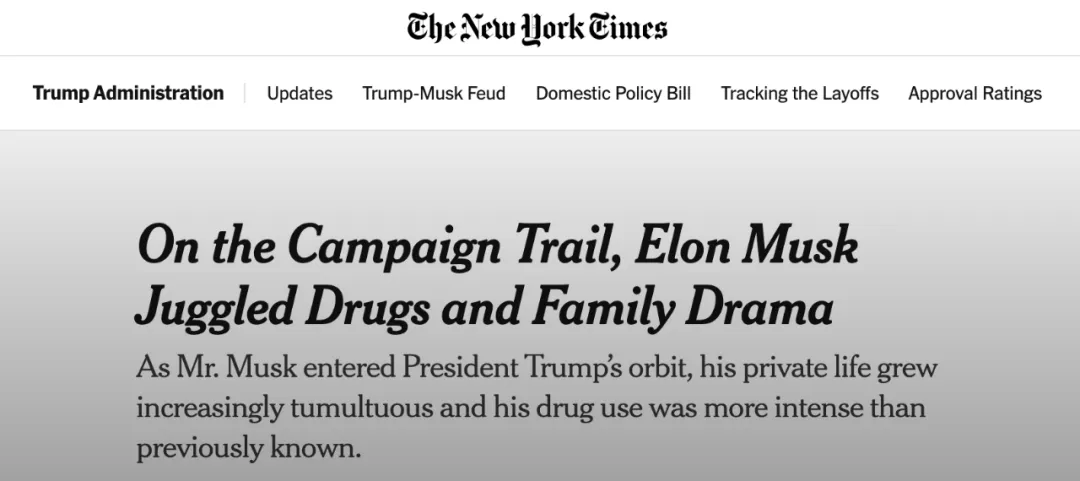Go to the Updates nav link

[300, 93]
